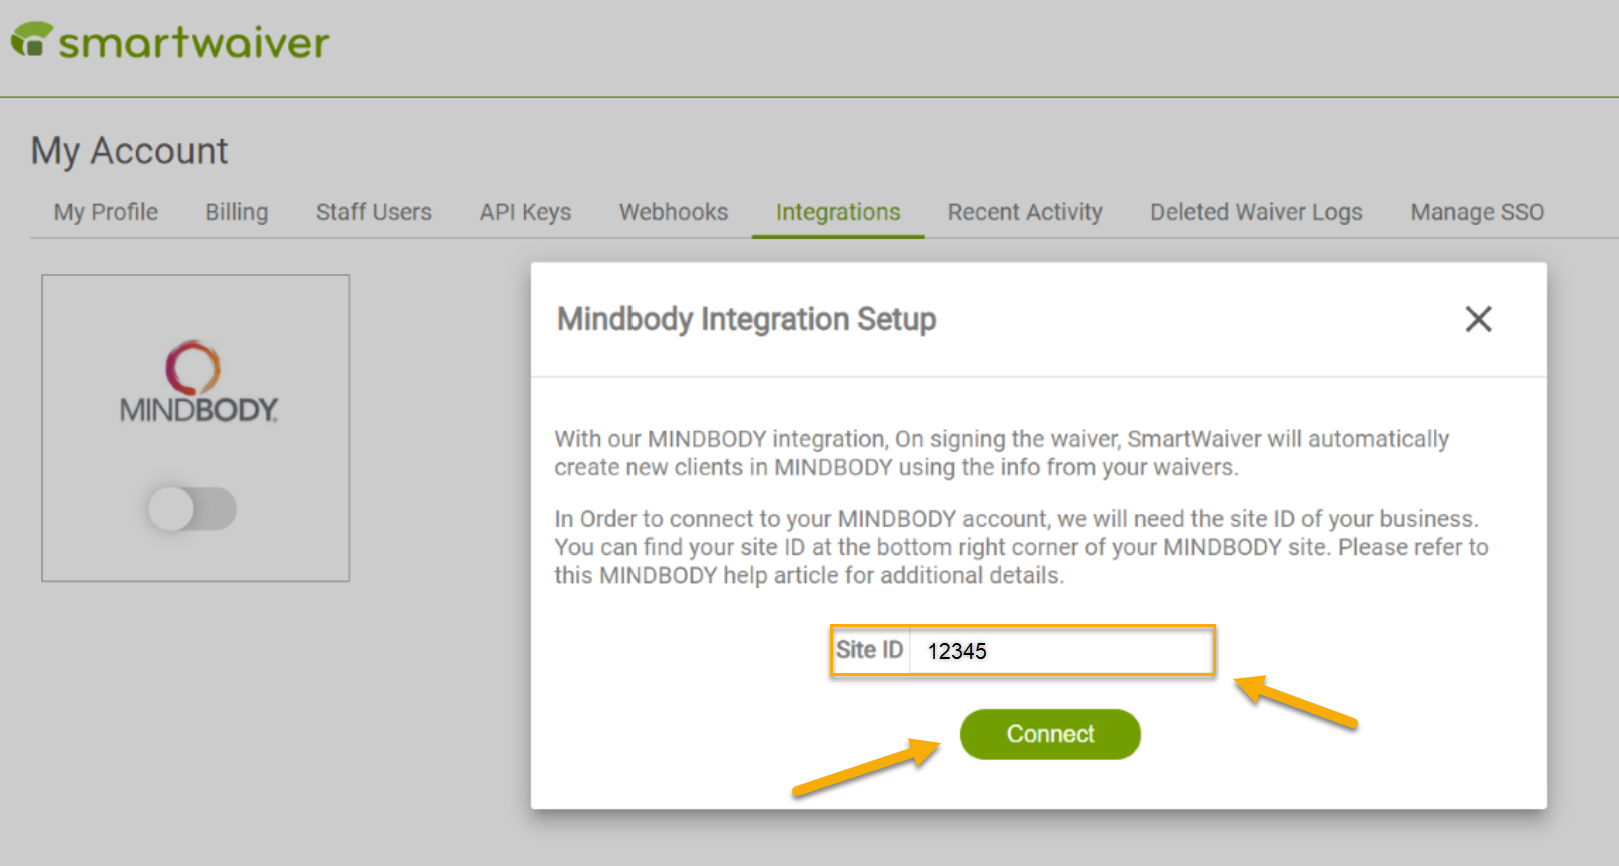Close the Mindbody Integration Setup dialog
Screen dimensions: 1619x866
[x=1478, y=319]
